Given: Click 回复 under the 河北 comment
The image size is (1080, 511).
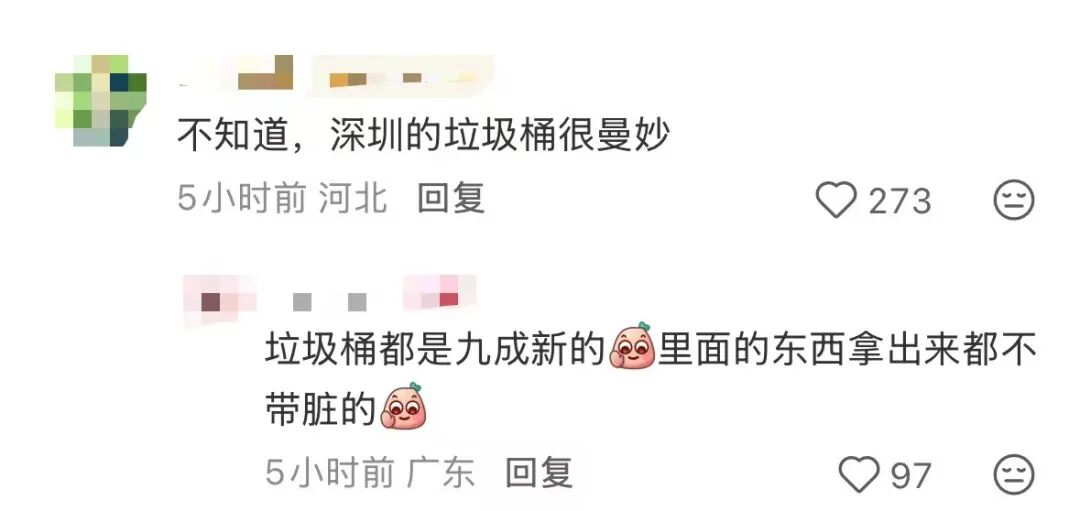Looking at the screenshot, I should [451, 199].
